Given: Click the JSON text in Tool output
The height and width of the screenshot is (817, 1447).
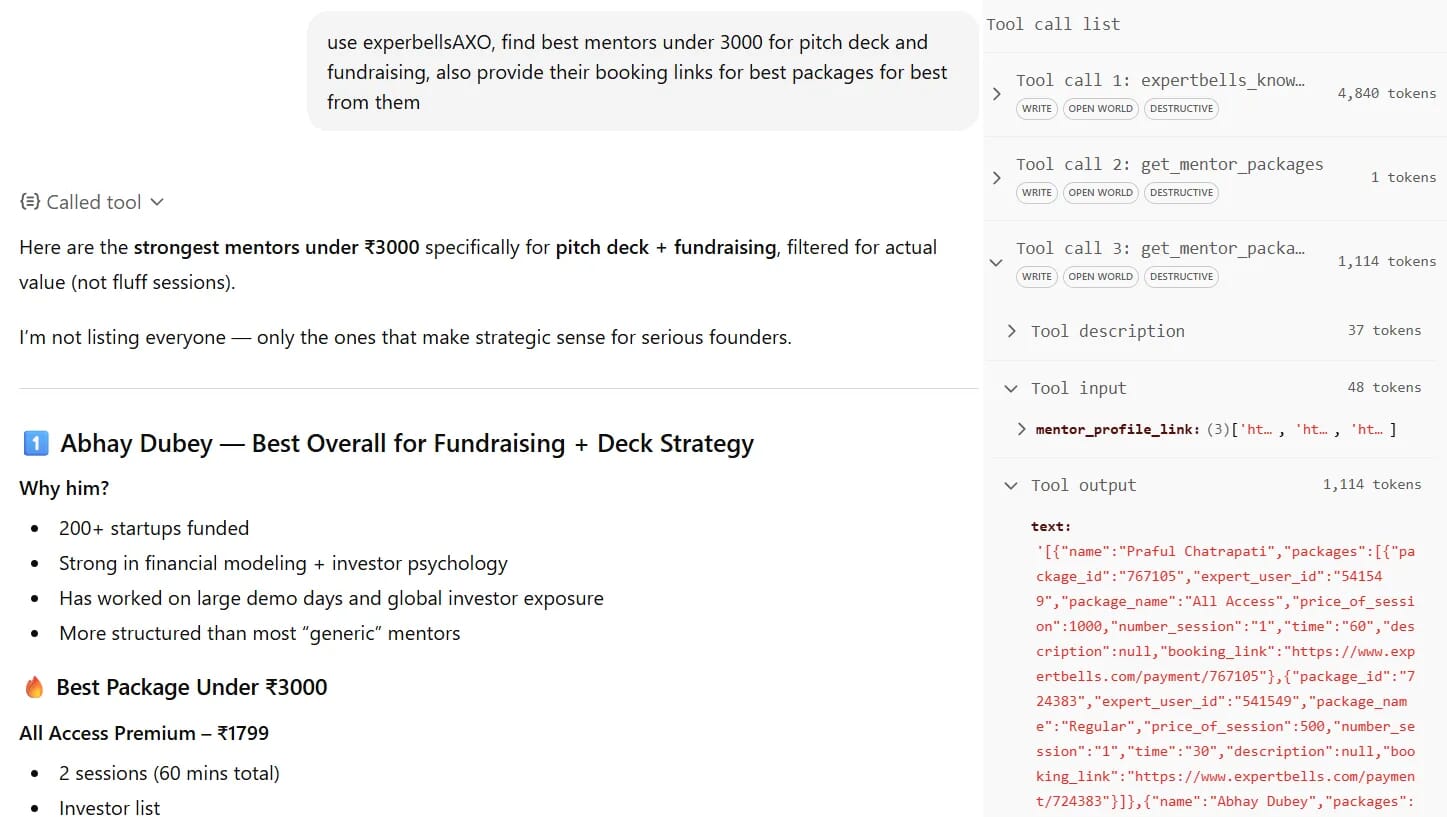Looking at the screenshot, I should tap(1225, 676).
